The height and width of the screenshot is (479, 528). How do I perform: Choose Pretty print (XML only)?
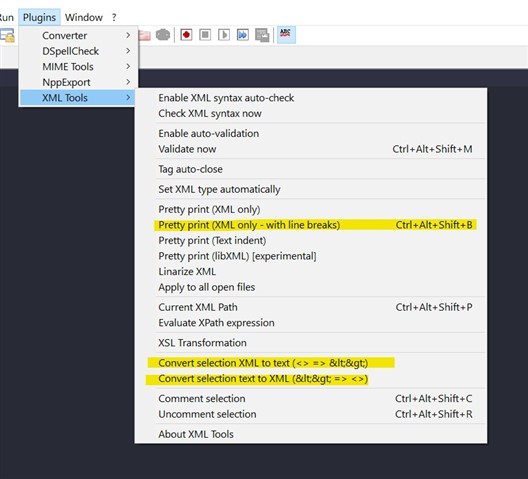coord(310,209)
